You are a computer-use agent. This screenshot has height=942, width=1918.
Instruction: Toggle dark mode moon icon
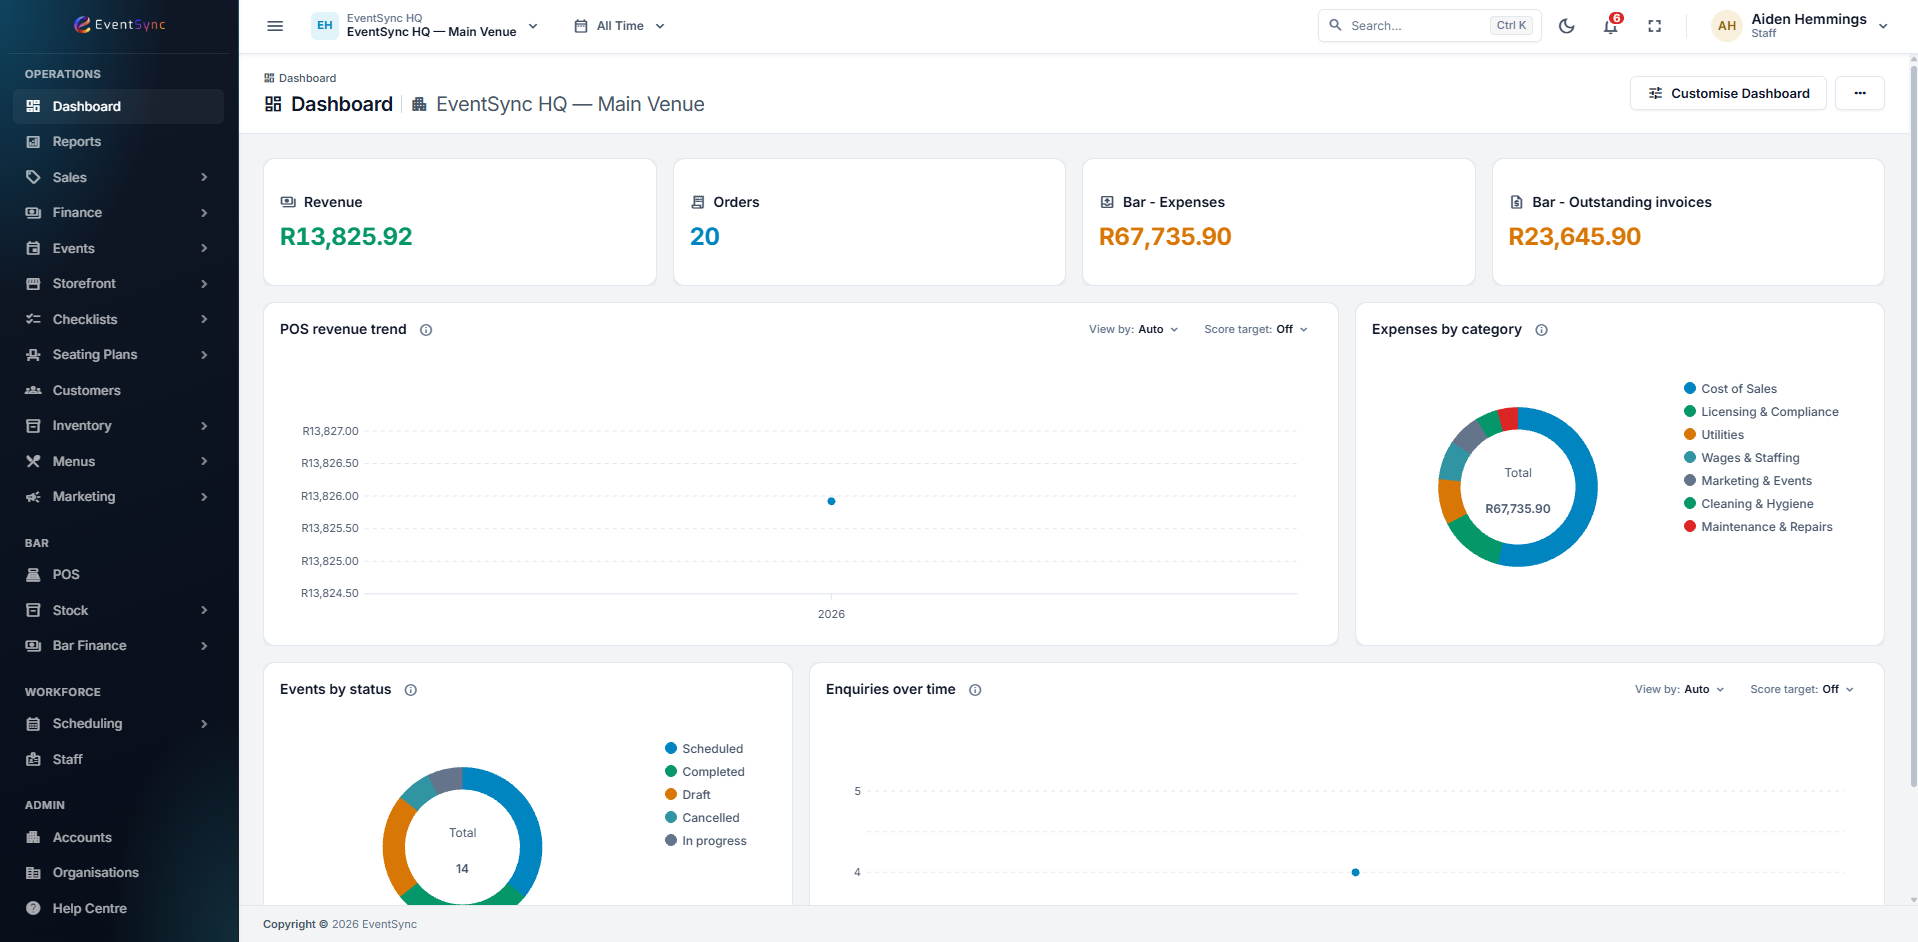[1567, 26]
